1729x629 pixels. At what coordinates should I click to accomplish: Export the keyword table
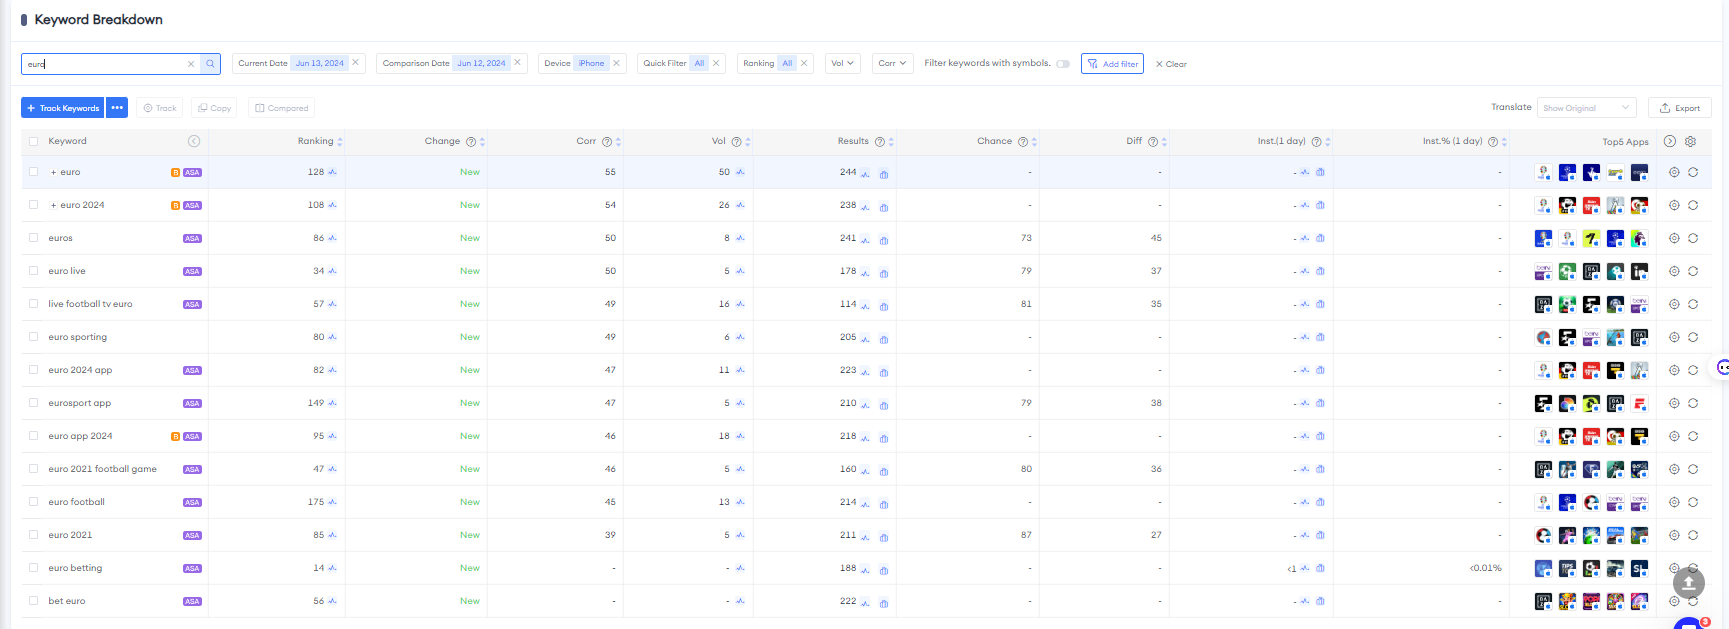click(1680, 108)
